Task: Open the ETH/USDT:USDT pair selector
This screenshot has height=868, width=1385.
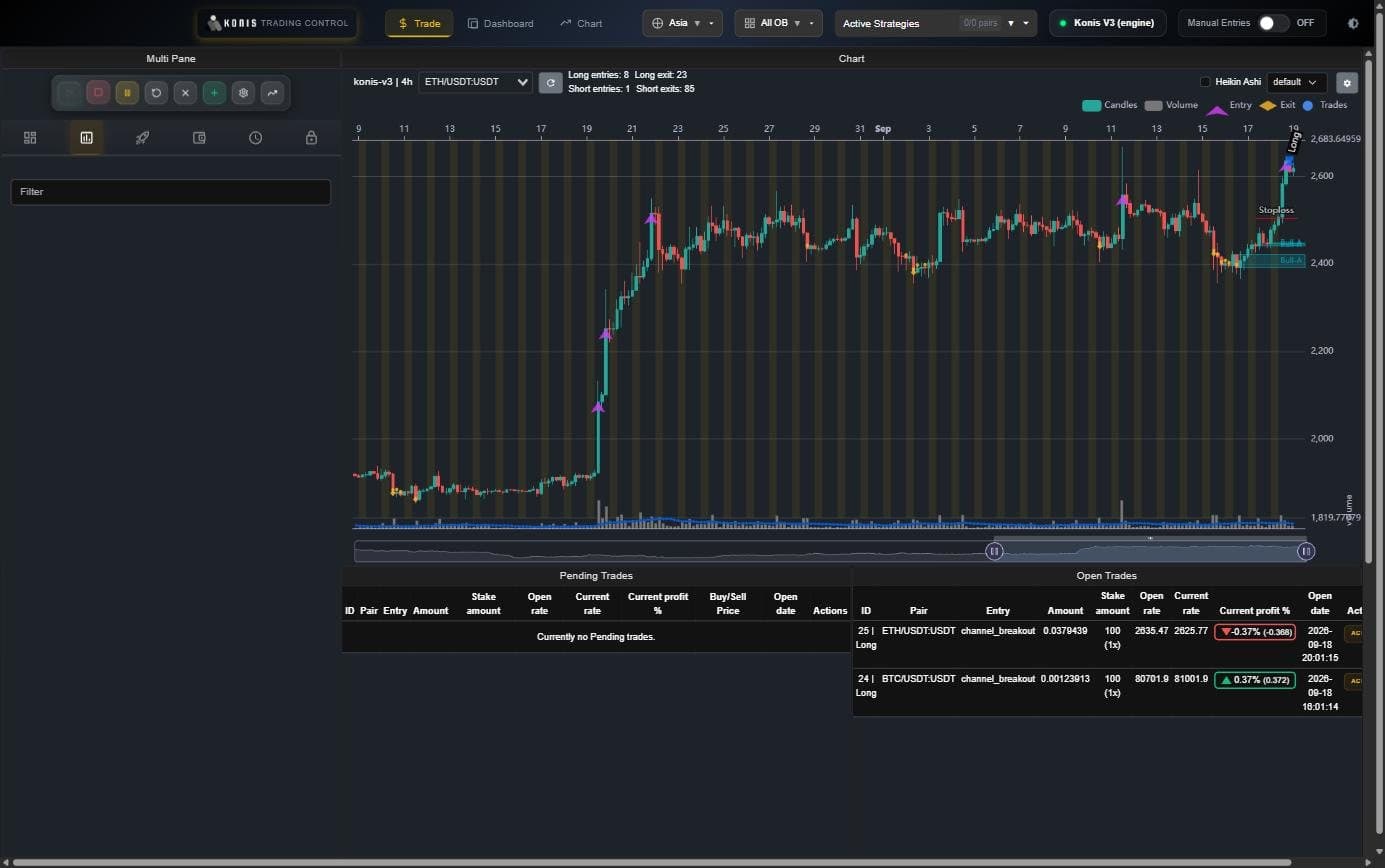Action: [x=475, y=82]
